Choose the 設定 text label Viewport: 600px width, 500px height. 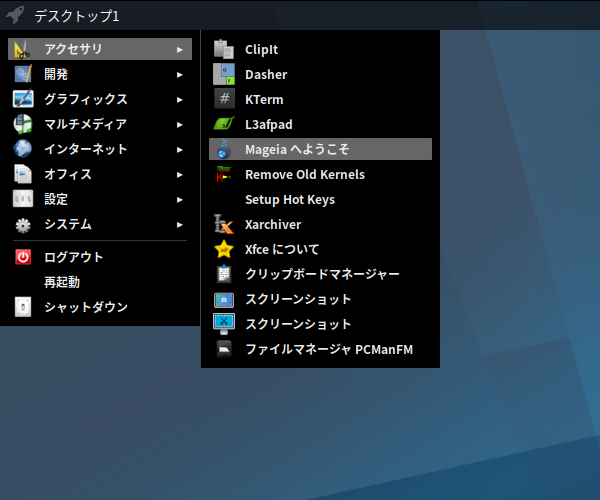point(56,199)
